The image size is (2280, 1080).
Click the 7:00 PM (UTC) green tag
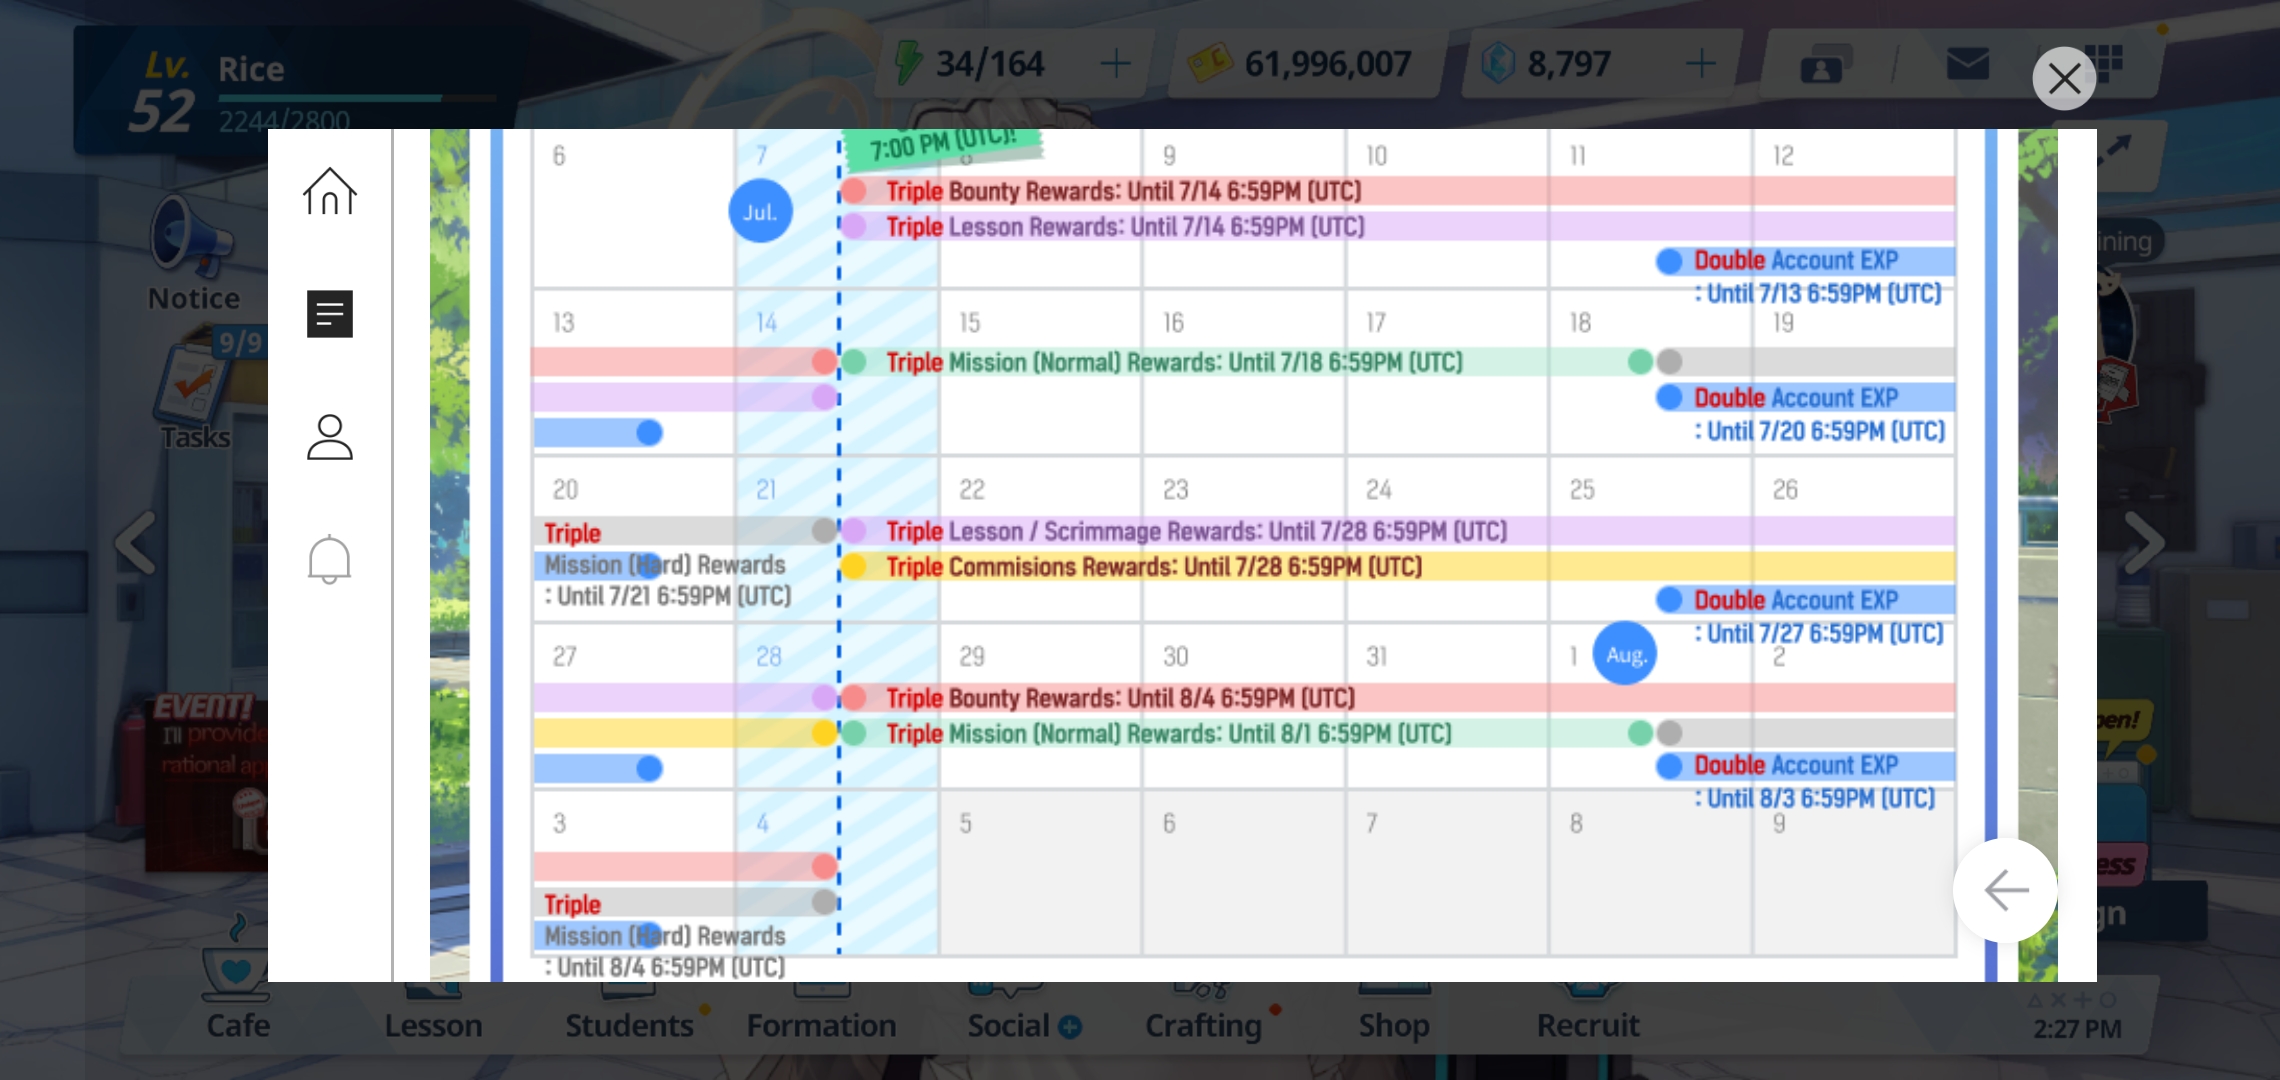coord(943,146)
